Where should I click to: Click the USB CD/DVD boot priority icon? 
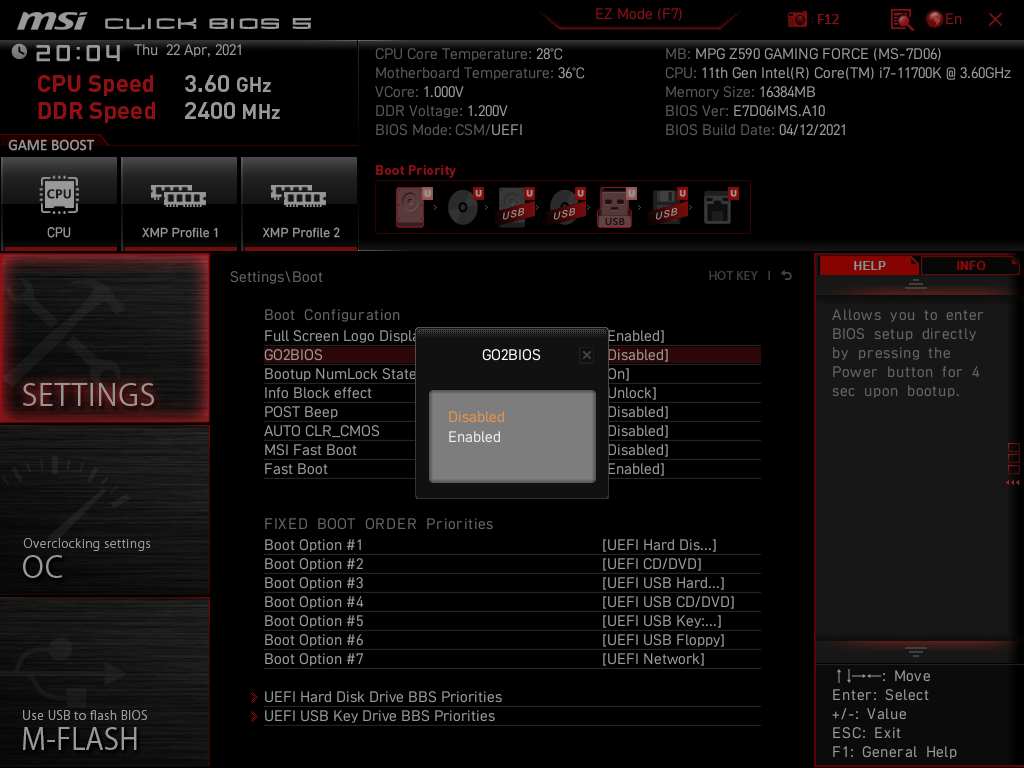point(566,207)
